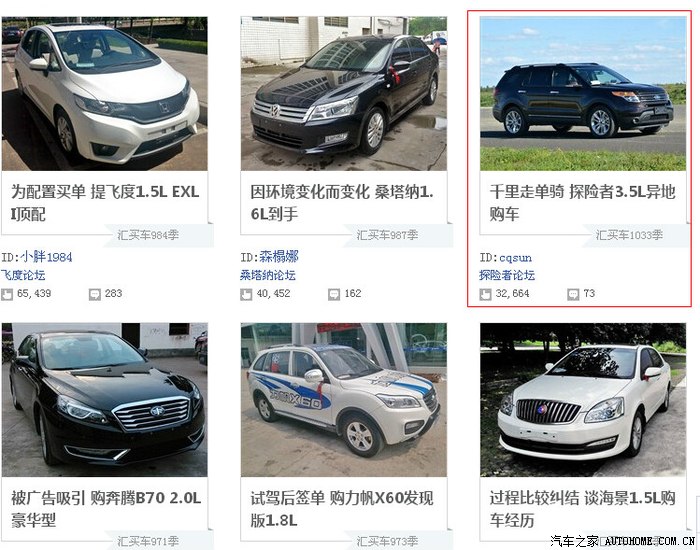Image resolution: width=700 pixels, height=550 pixels.
Task: Visit the 探险者论坛 forum link
Action: pos(507,275)
